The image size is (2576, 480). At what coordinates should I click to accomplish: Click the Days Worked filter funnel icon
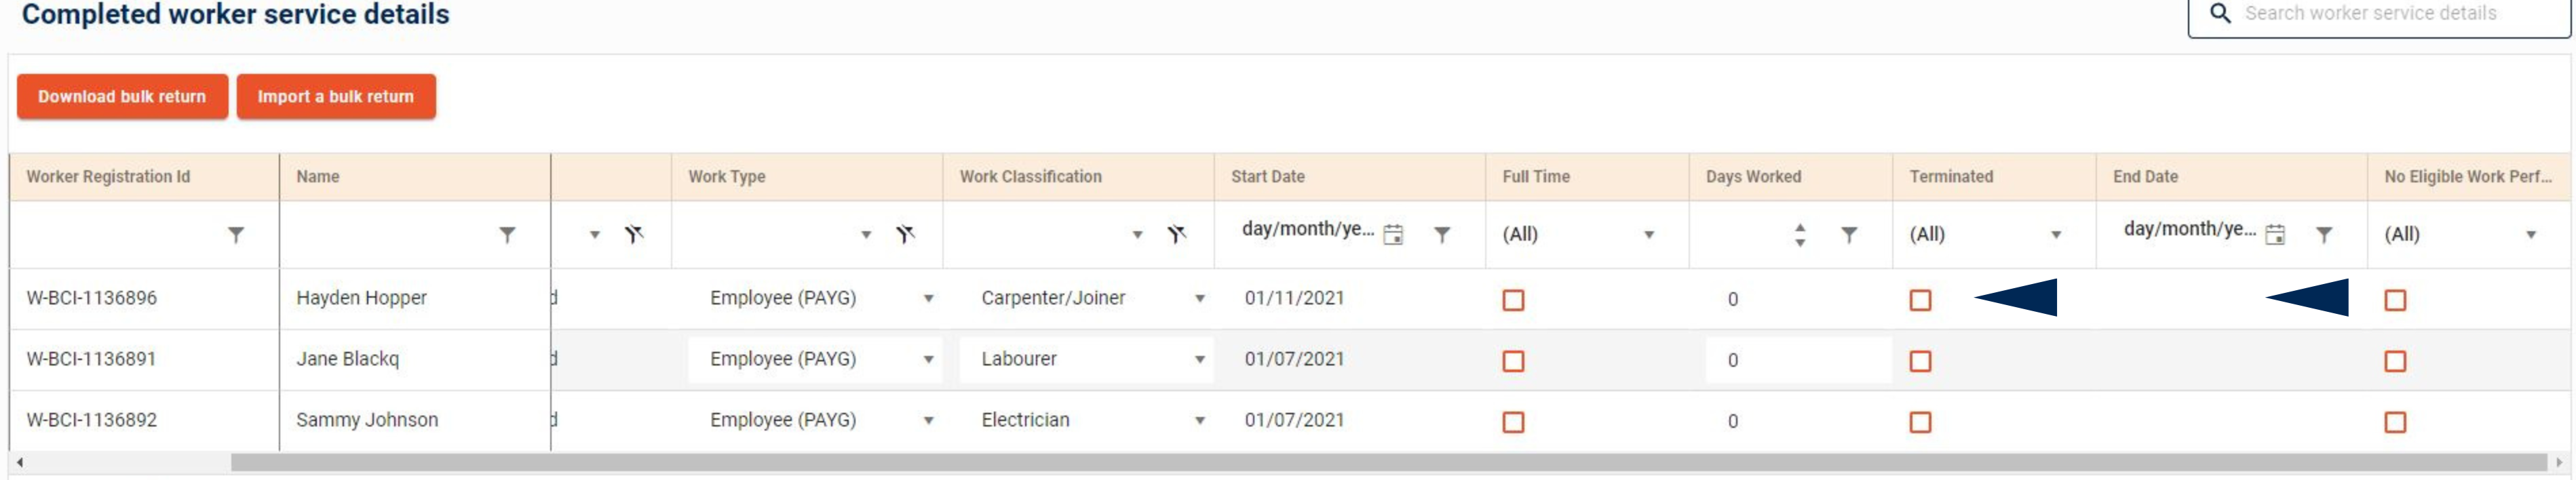[1849, 235]
